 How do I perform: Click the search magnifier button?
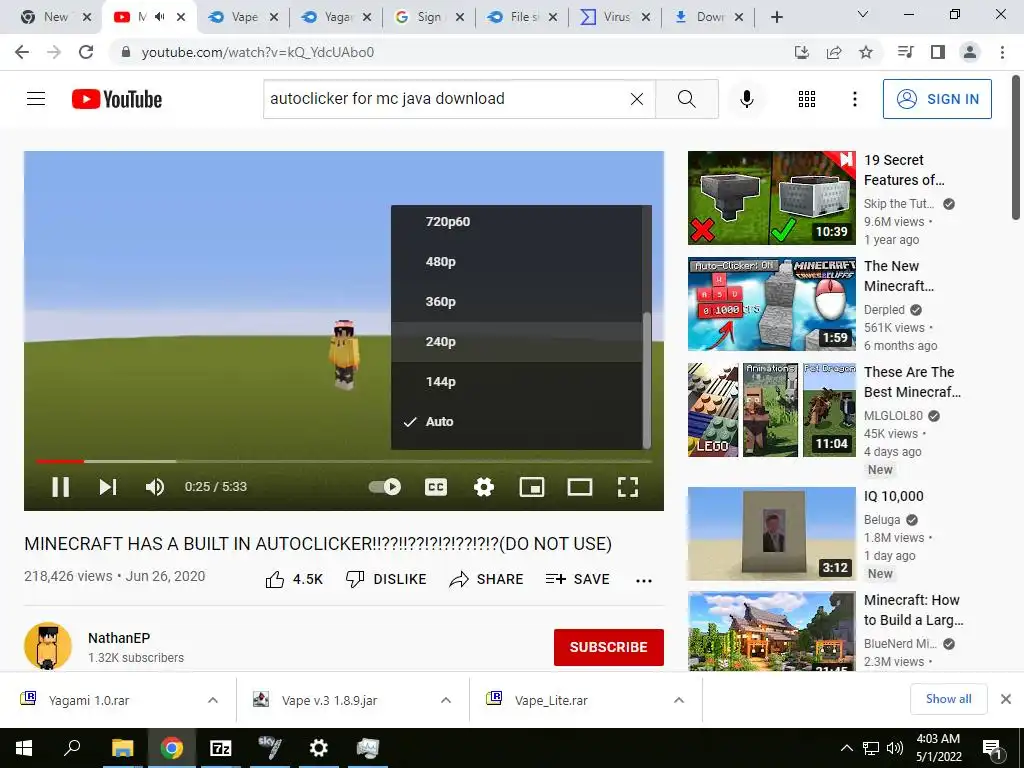point(686,99)
